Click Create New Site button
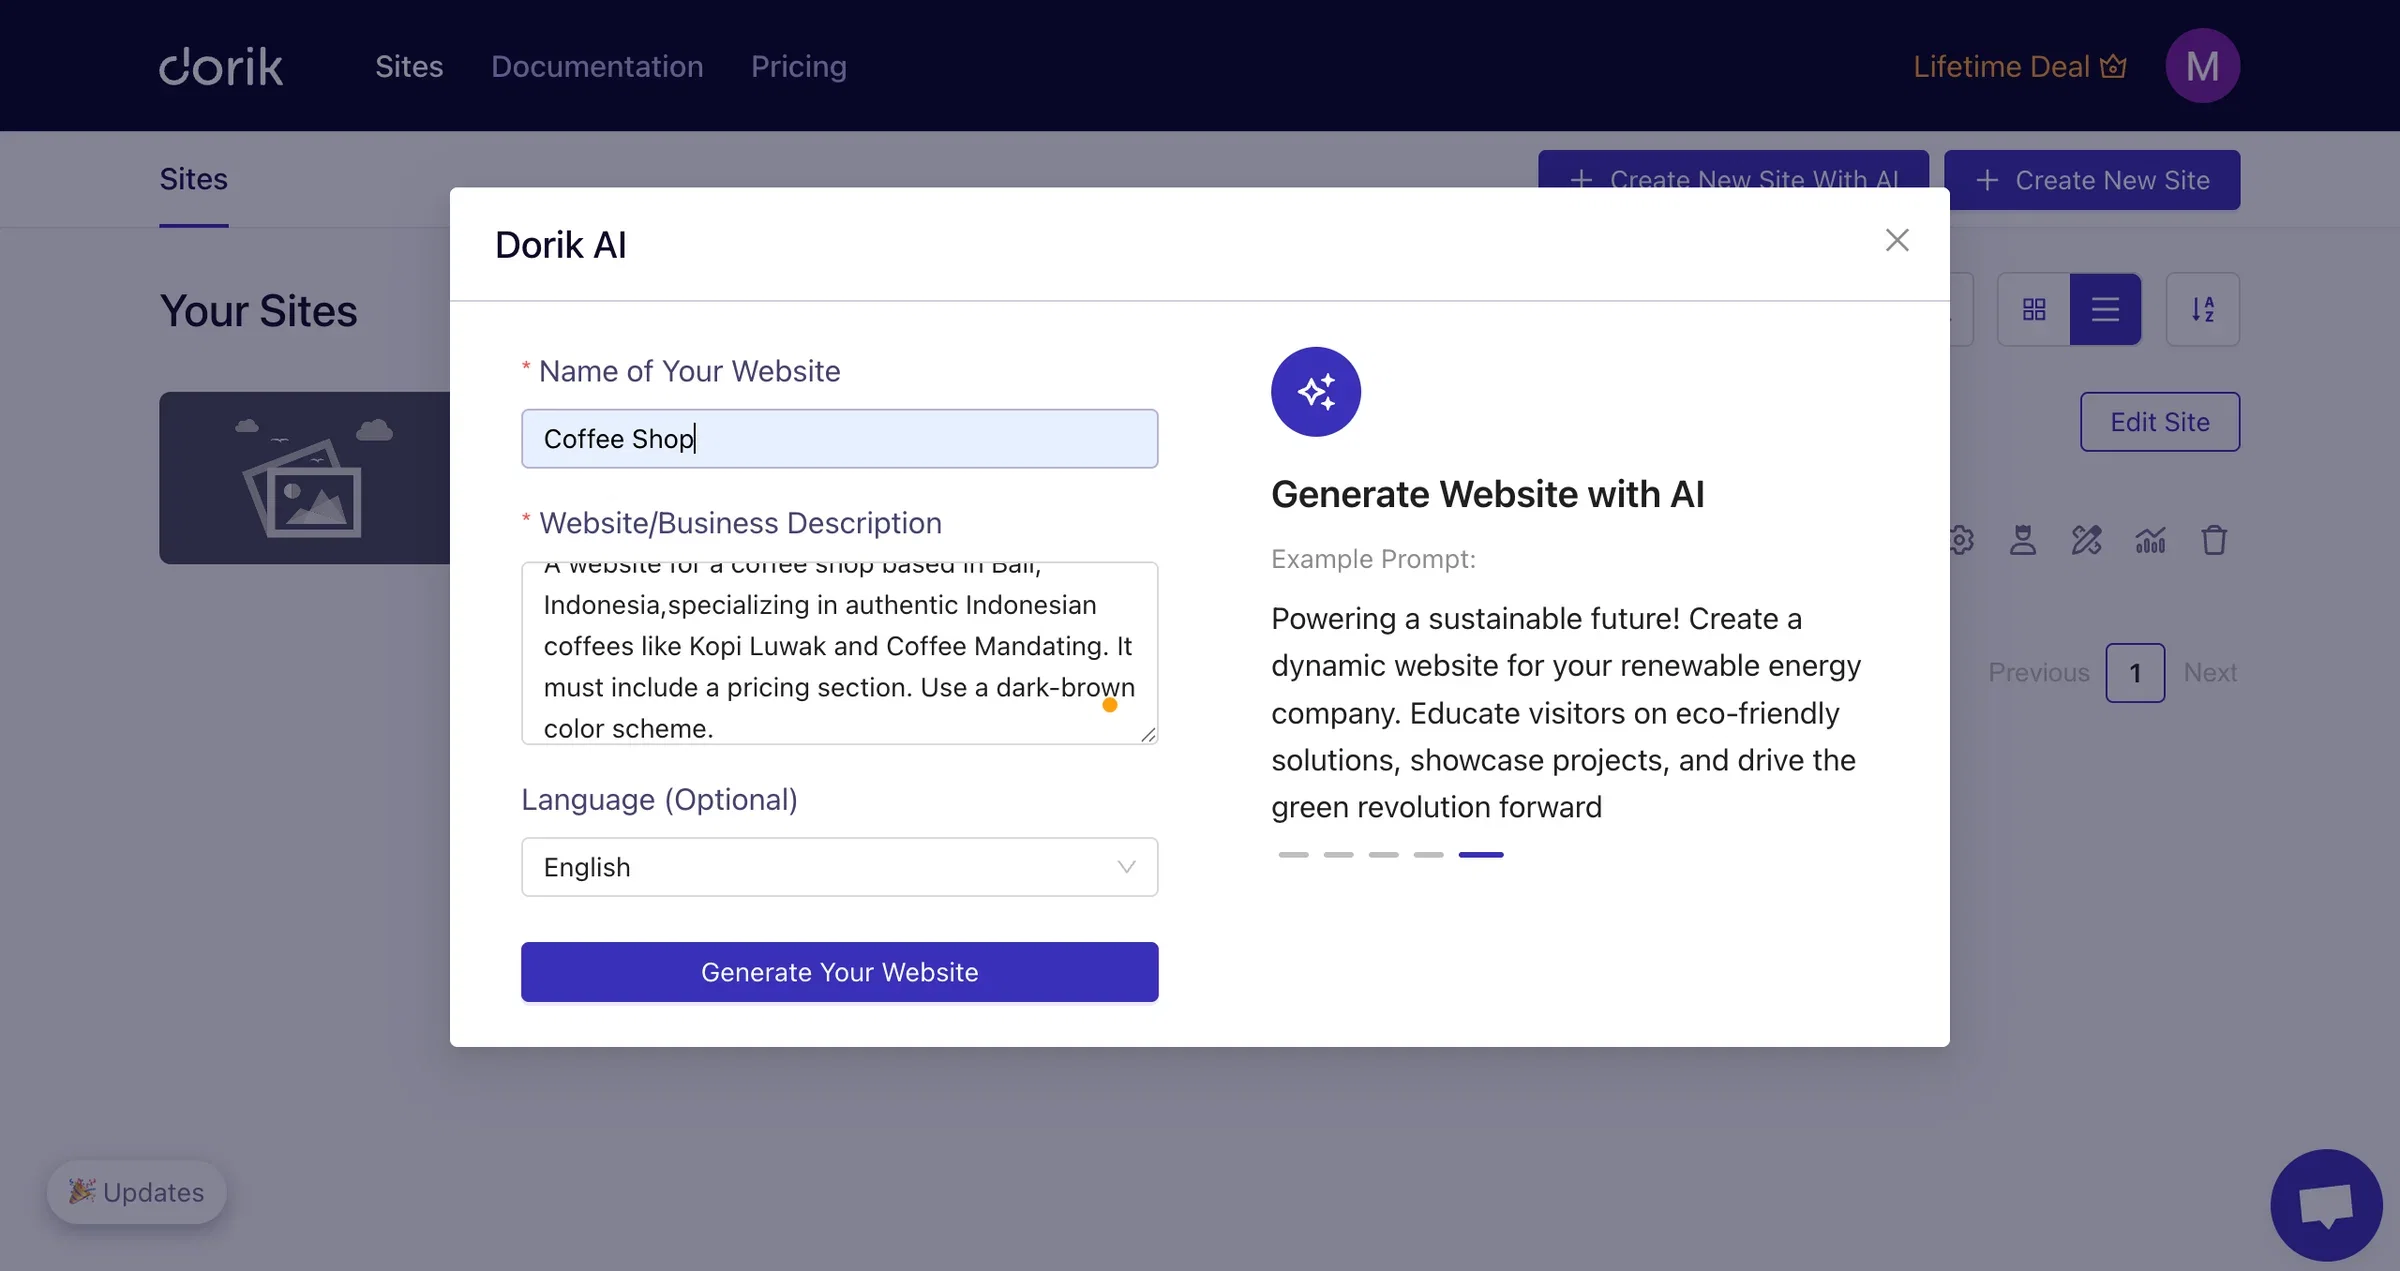 [2092, 180]
